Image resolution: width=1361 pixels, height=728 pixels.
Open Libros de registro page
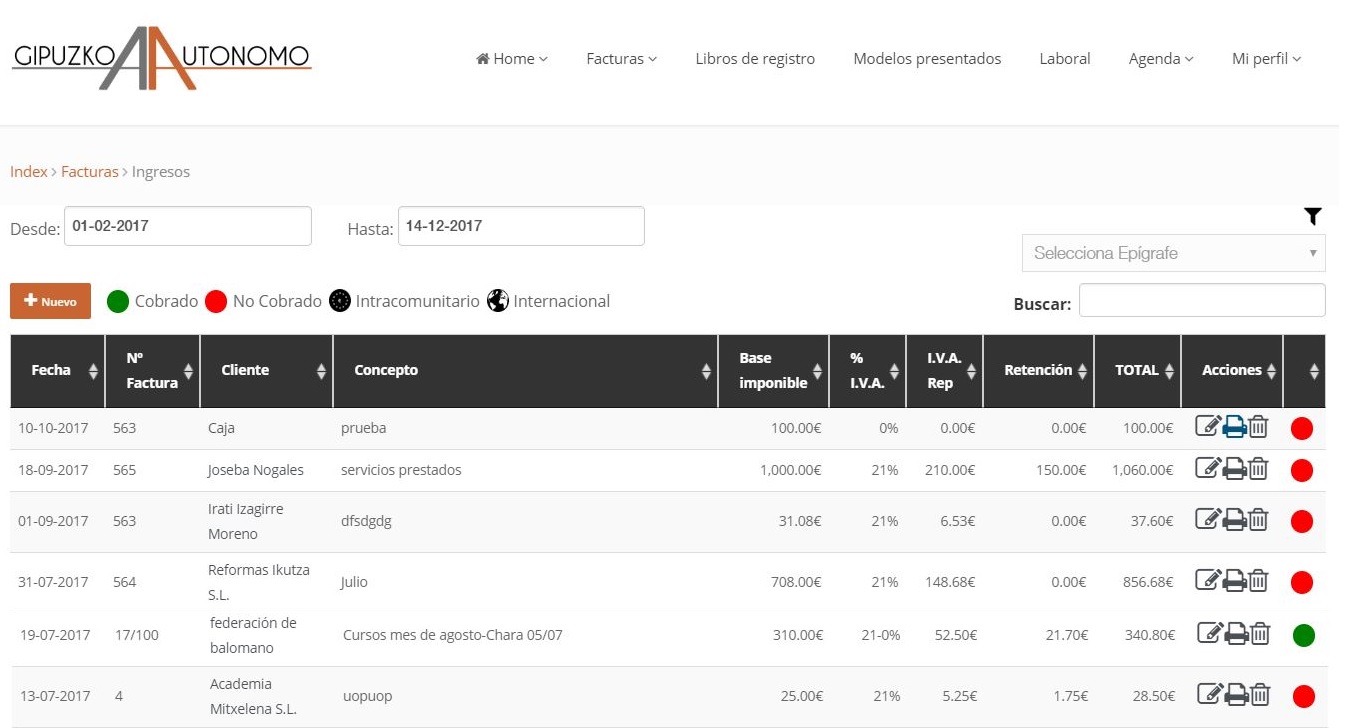click(755, 59)
